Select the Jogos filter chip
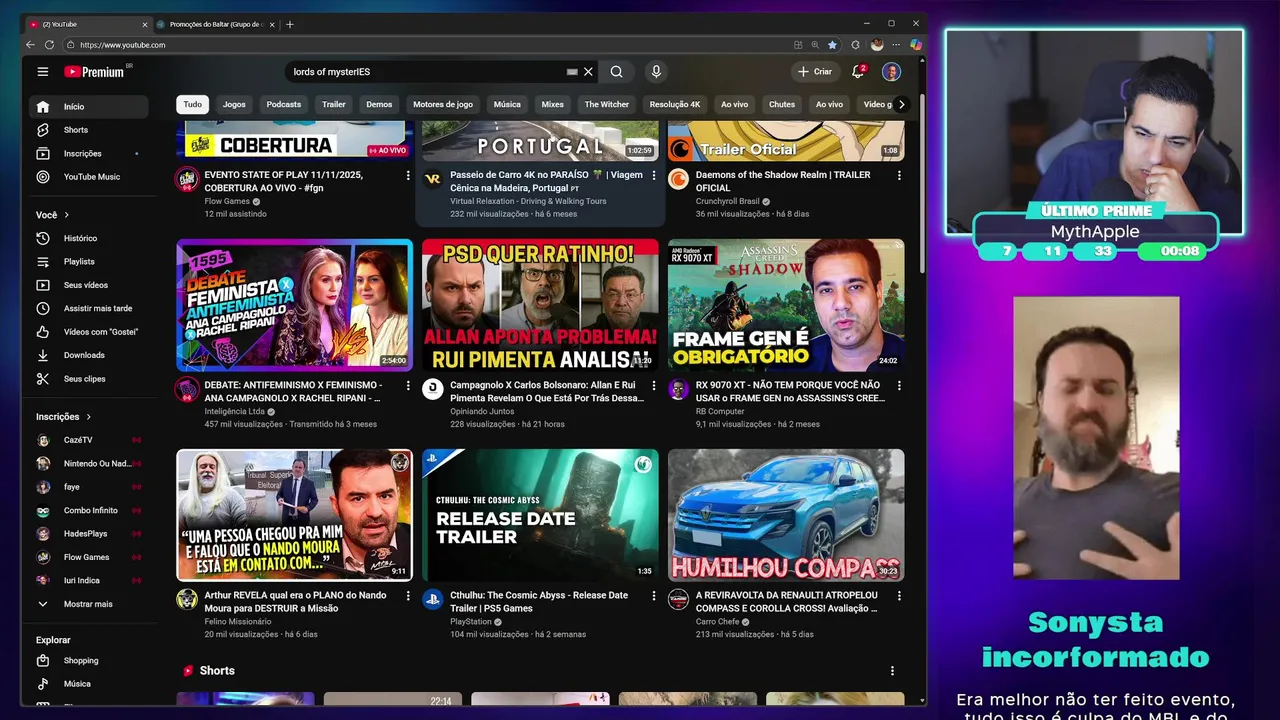The height and width of the screenshot is (720, 1280). coord(234,104)
